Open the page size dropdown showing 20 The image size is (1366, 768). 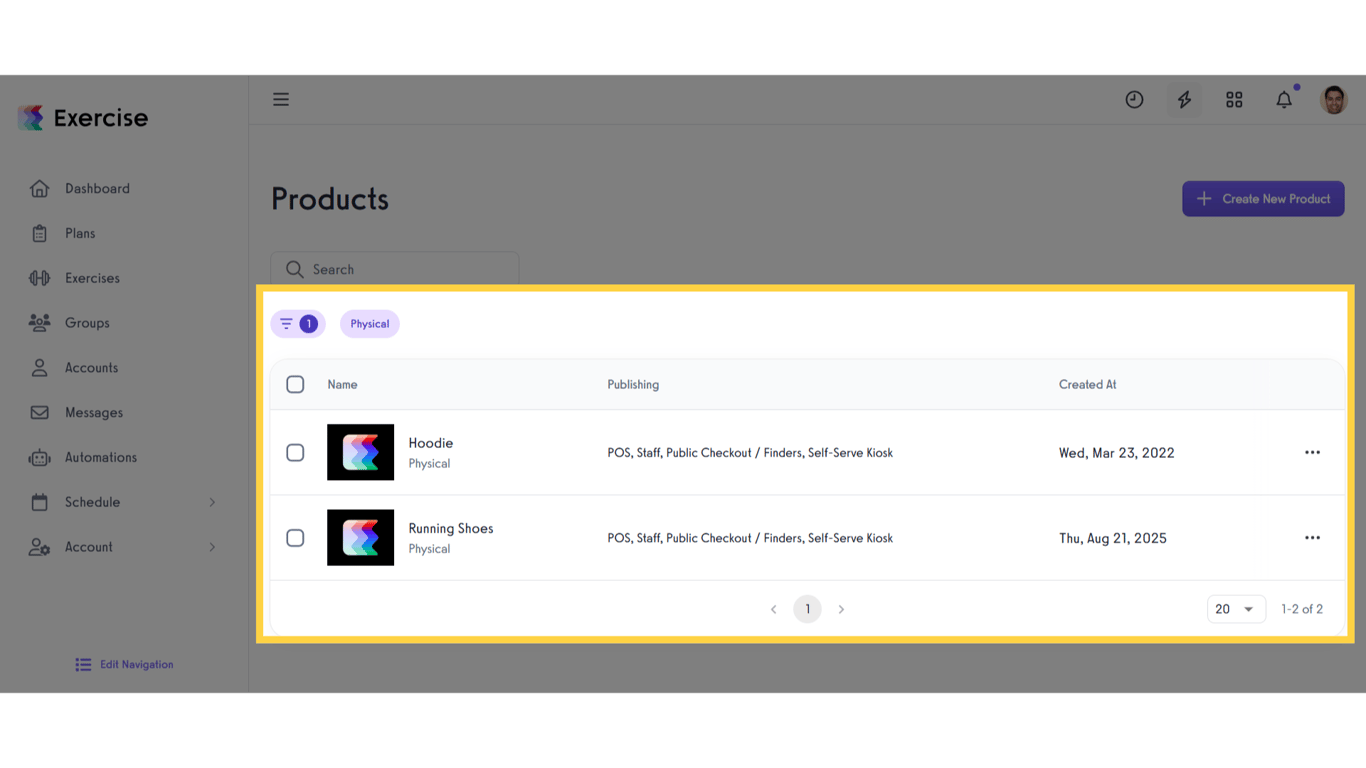coord(1236,608)
